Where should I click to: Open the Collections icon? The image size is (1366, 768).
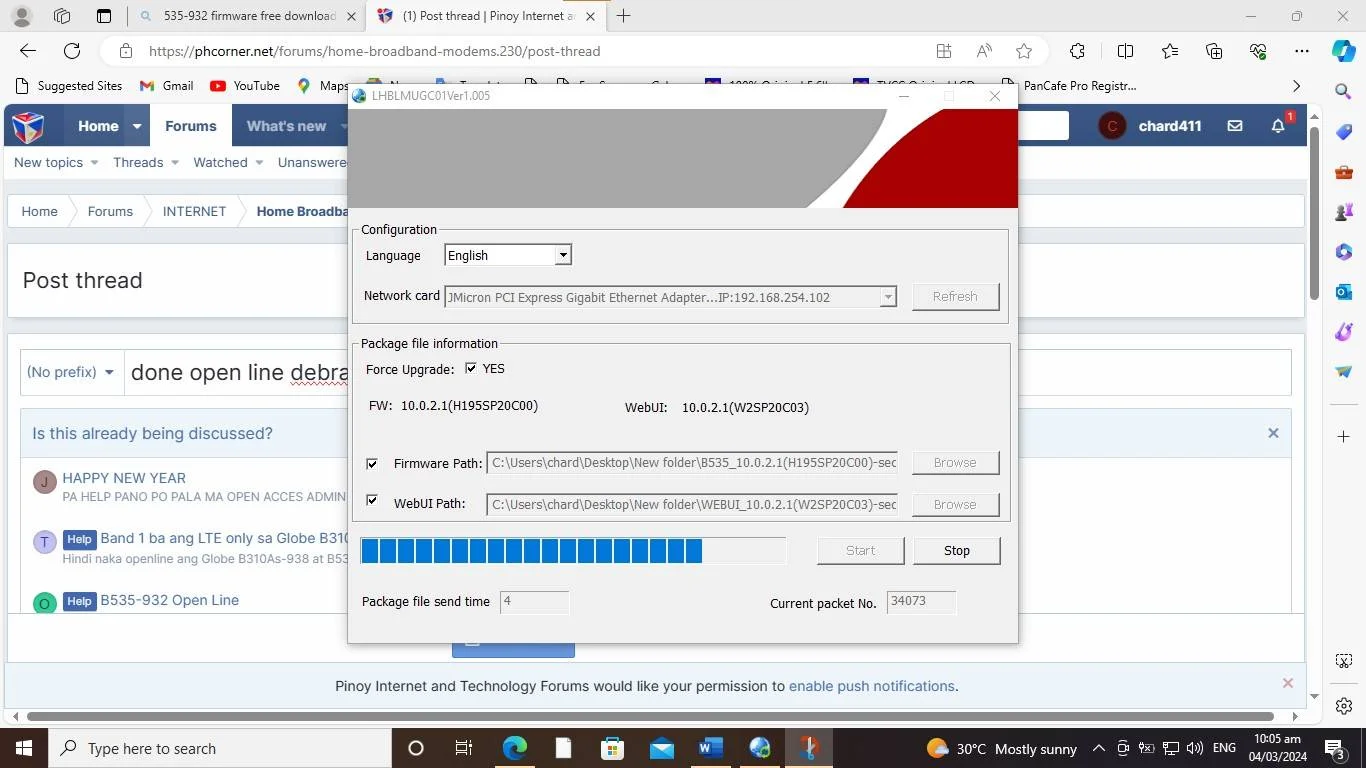click(x=1214, y=51)
